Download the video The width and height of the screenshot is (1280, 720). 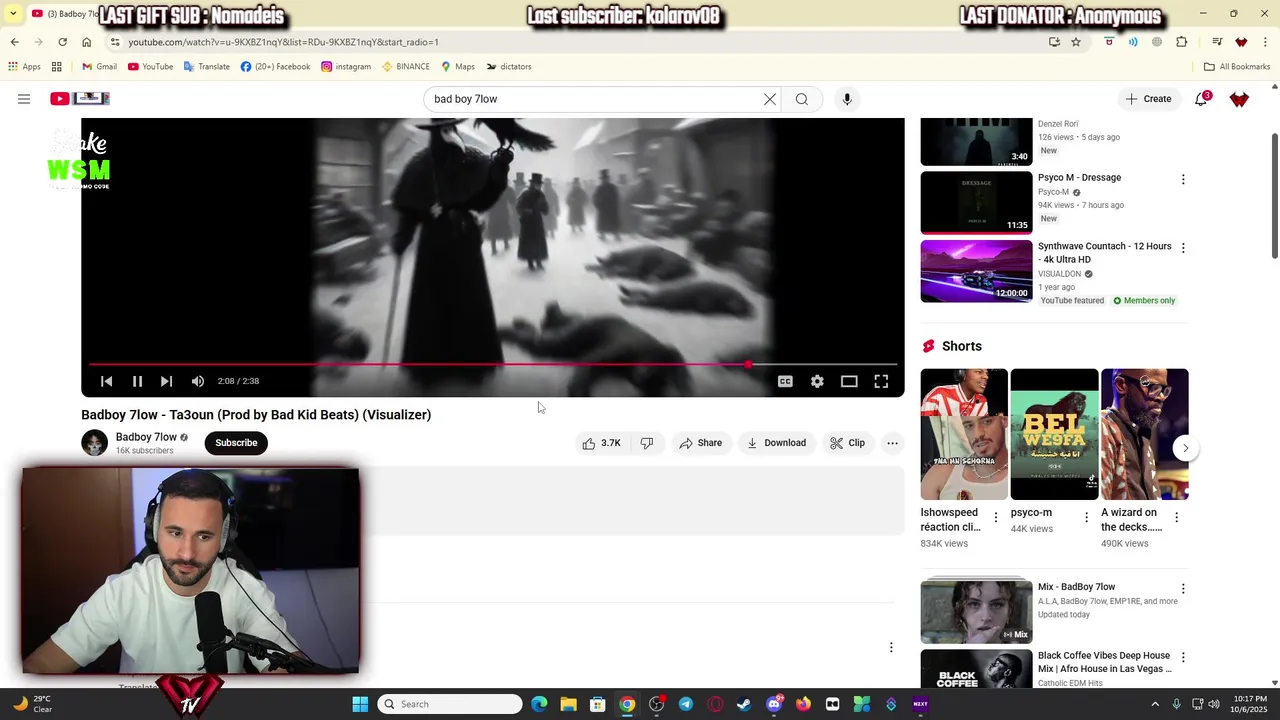click(x=776, y=443)
